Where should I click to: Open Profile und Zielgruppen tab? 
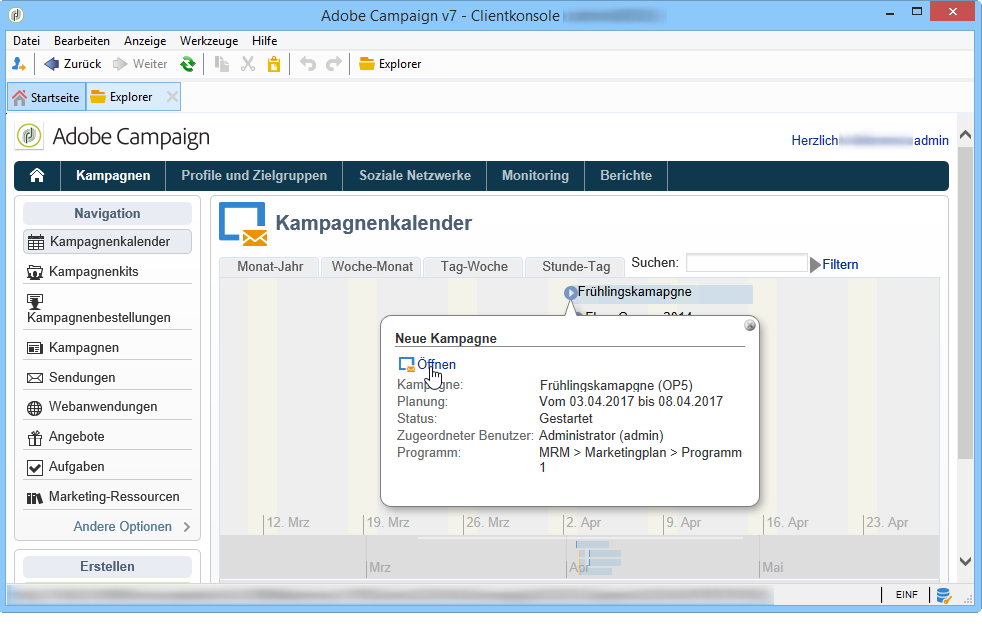(254, 175)
